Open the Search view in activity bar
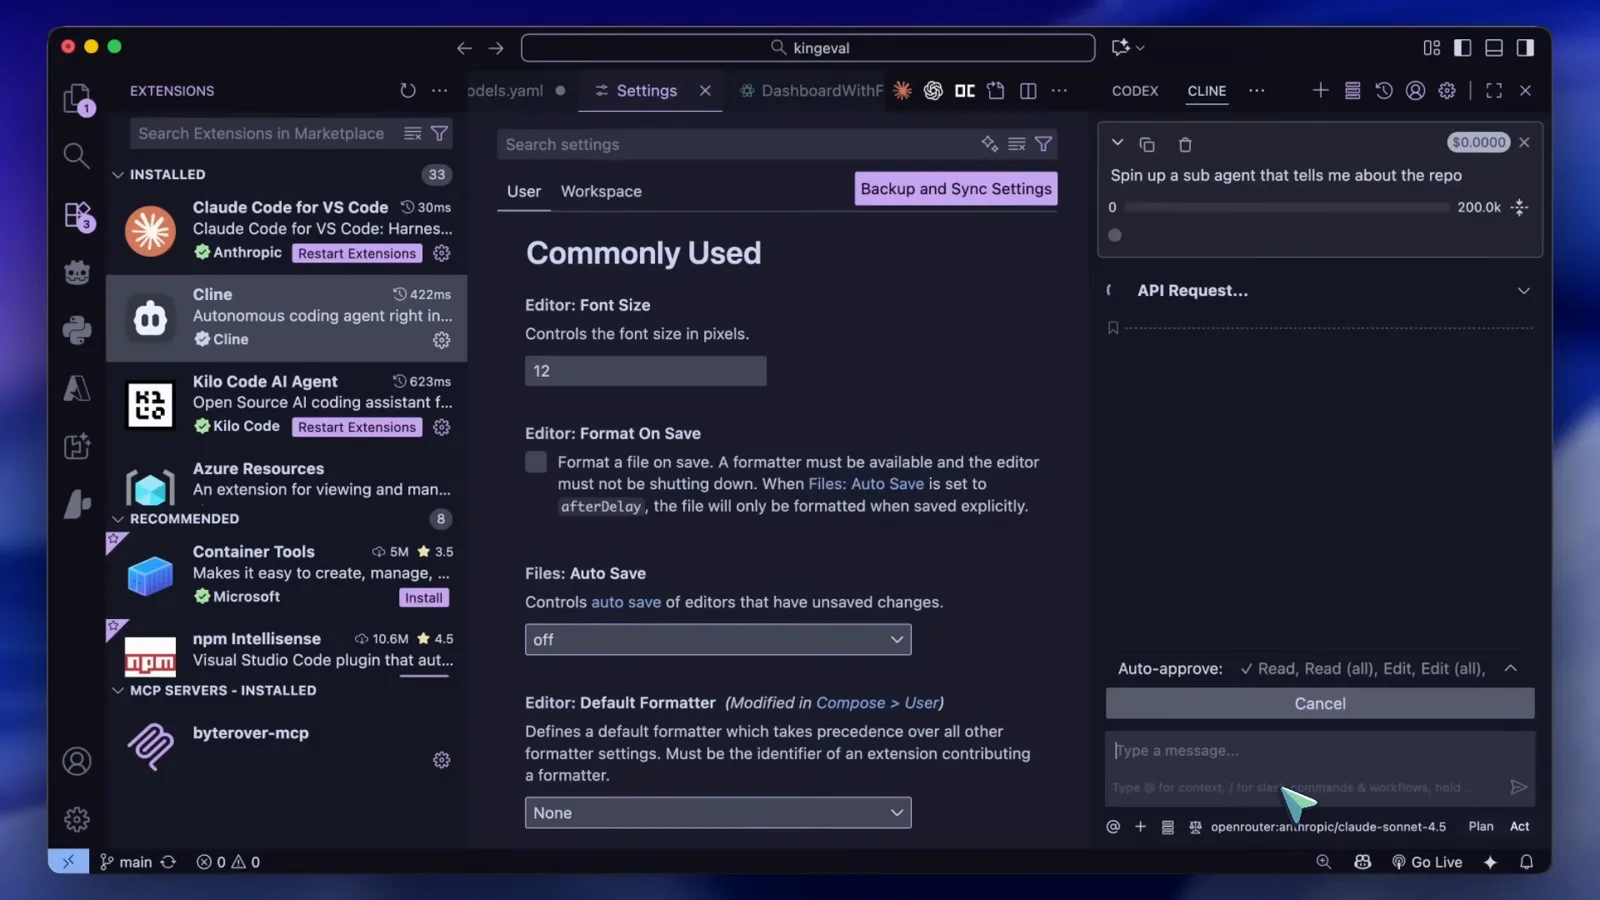This screenshot has width=1600, height=900. coord(76,155)
